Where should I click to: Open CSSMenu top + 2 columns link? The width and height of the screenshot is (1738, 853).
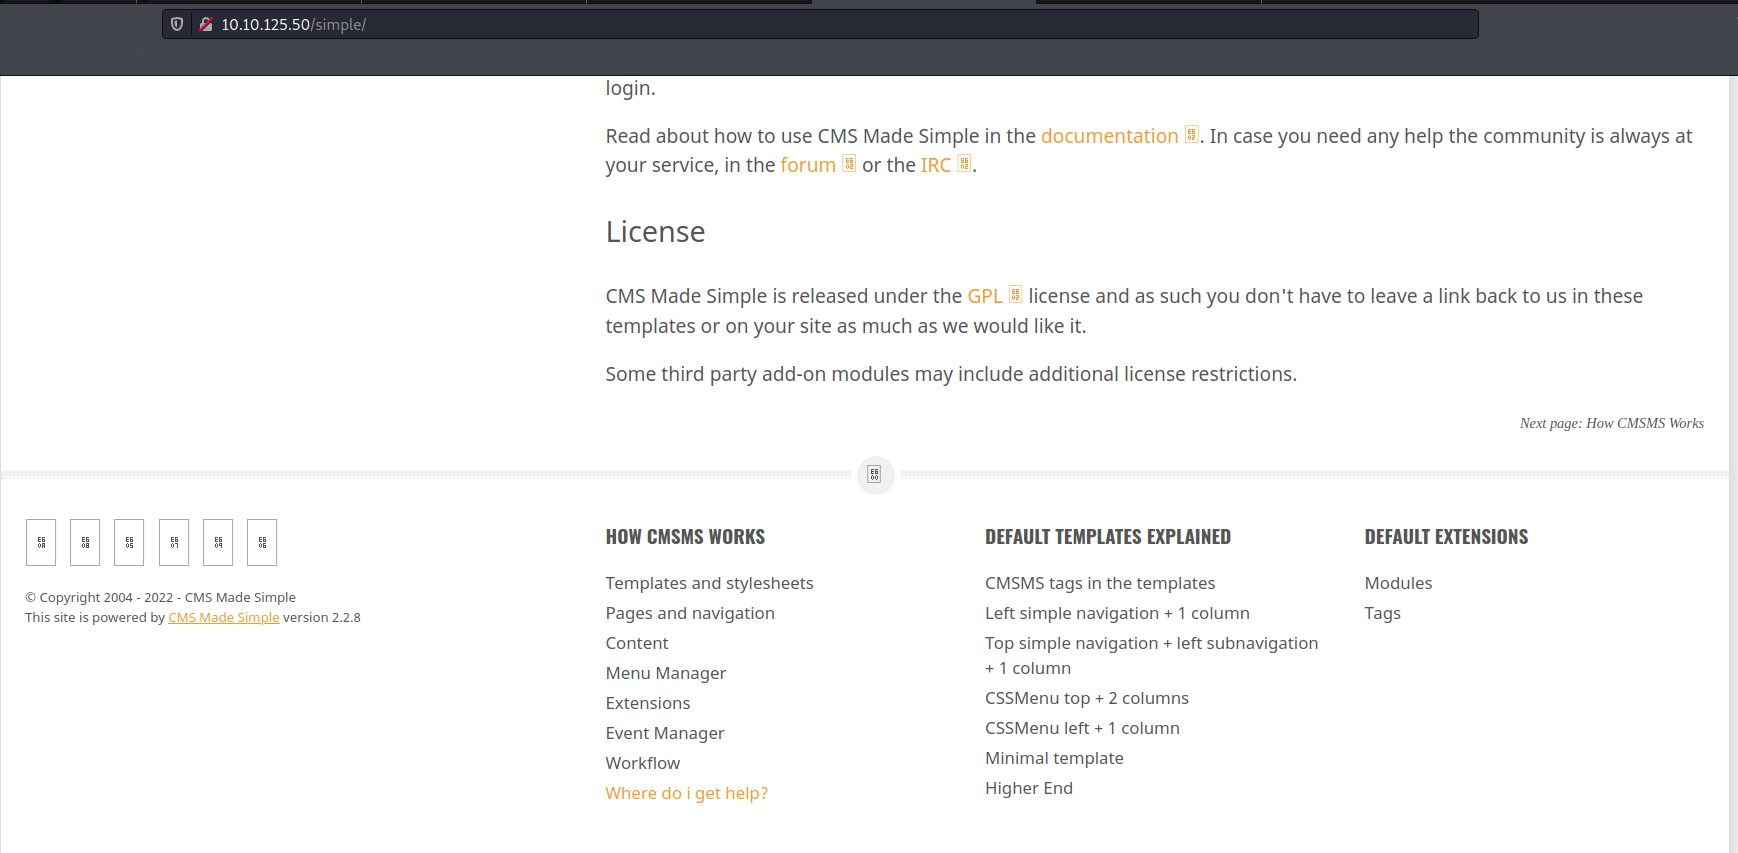[1087, 698]
